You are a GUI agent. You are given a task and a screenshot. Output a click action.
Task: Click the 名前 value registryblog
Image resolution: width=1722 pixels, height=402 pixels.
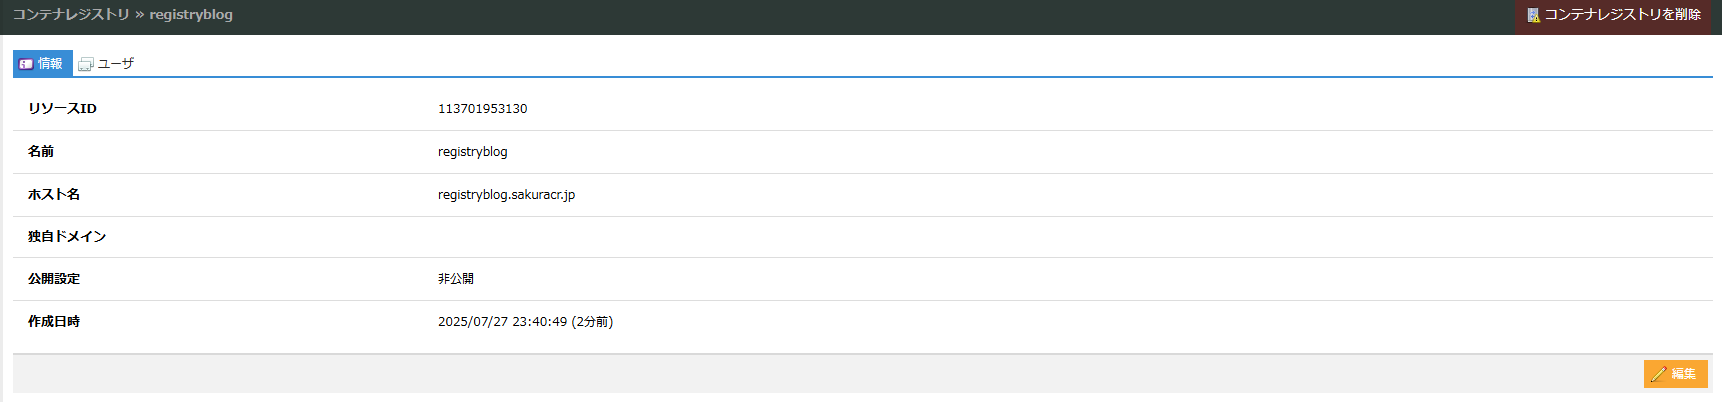coord(472,152)
